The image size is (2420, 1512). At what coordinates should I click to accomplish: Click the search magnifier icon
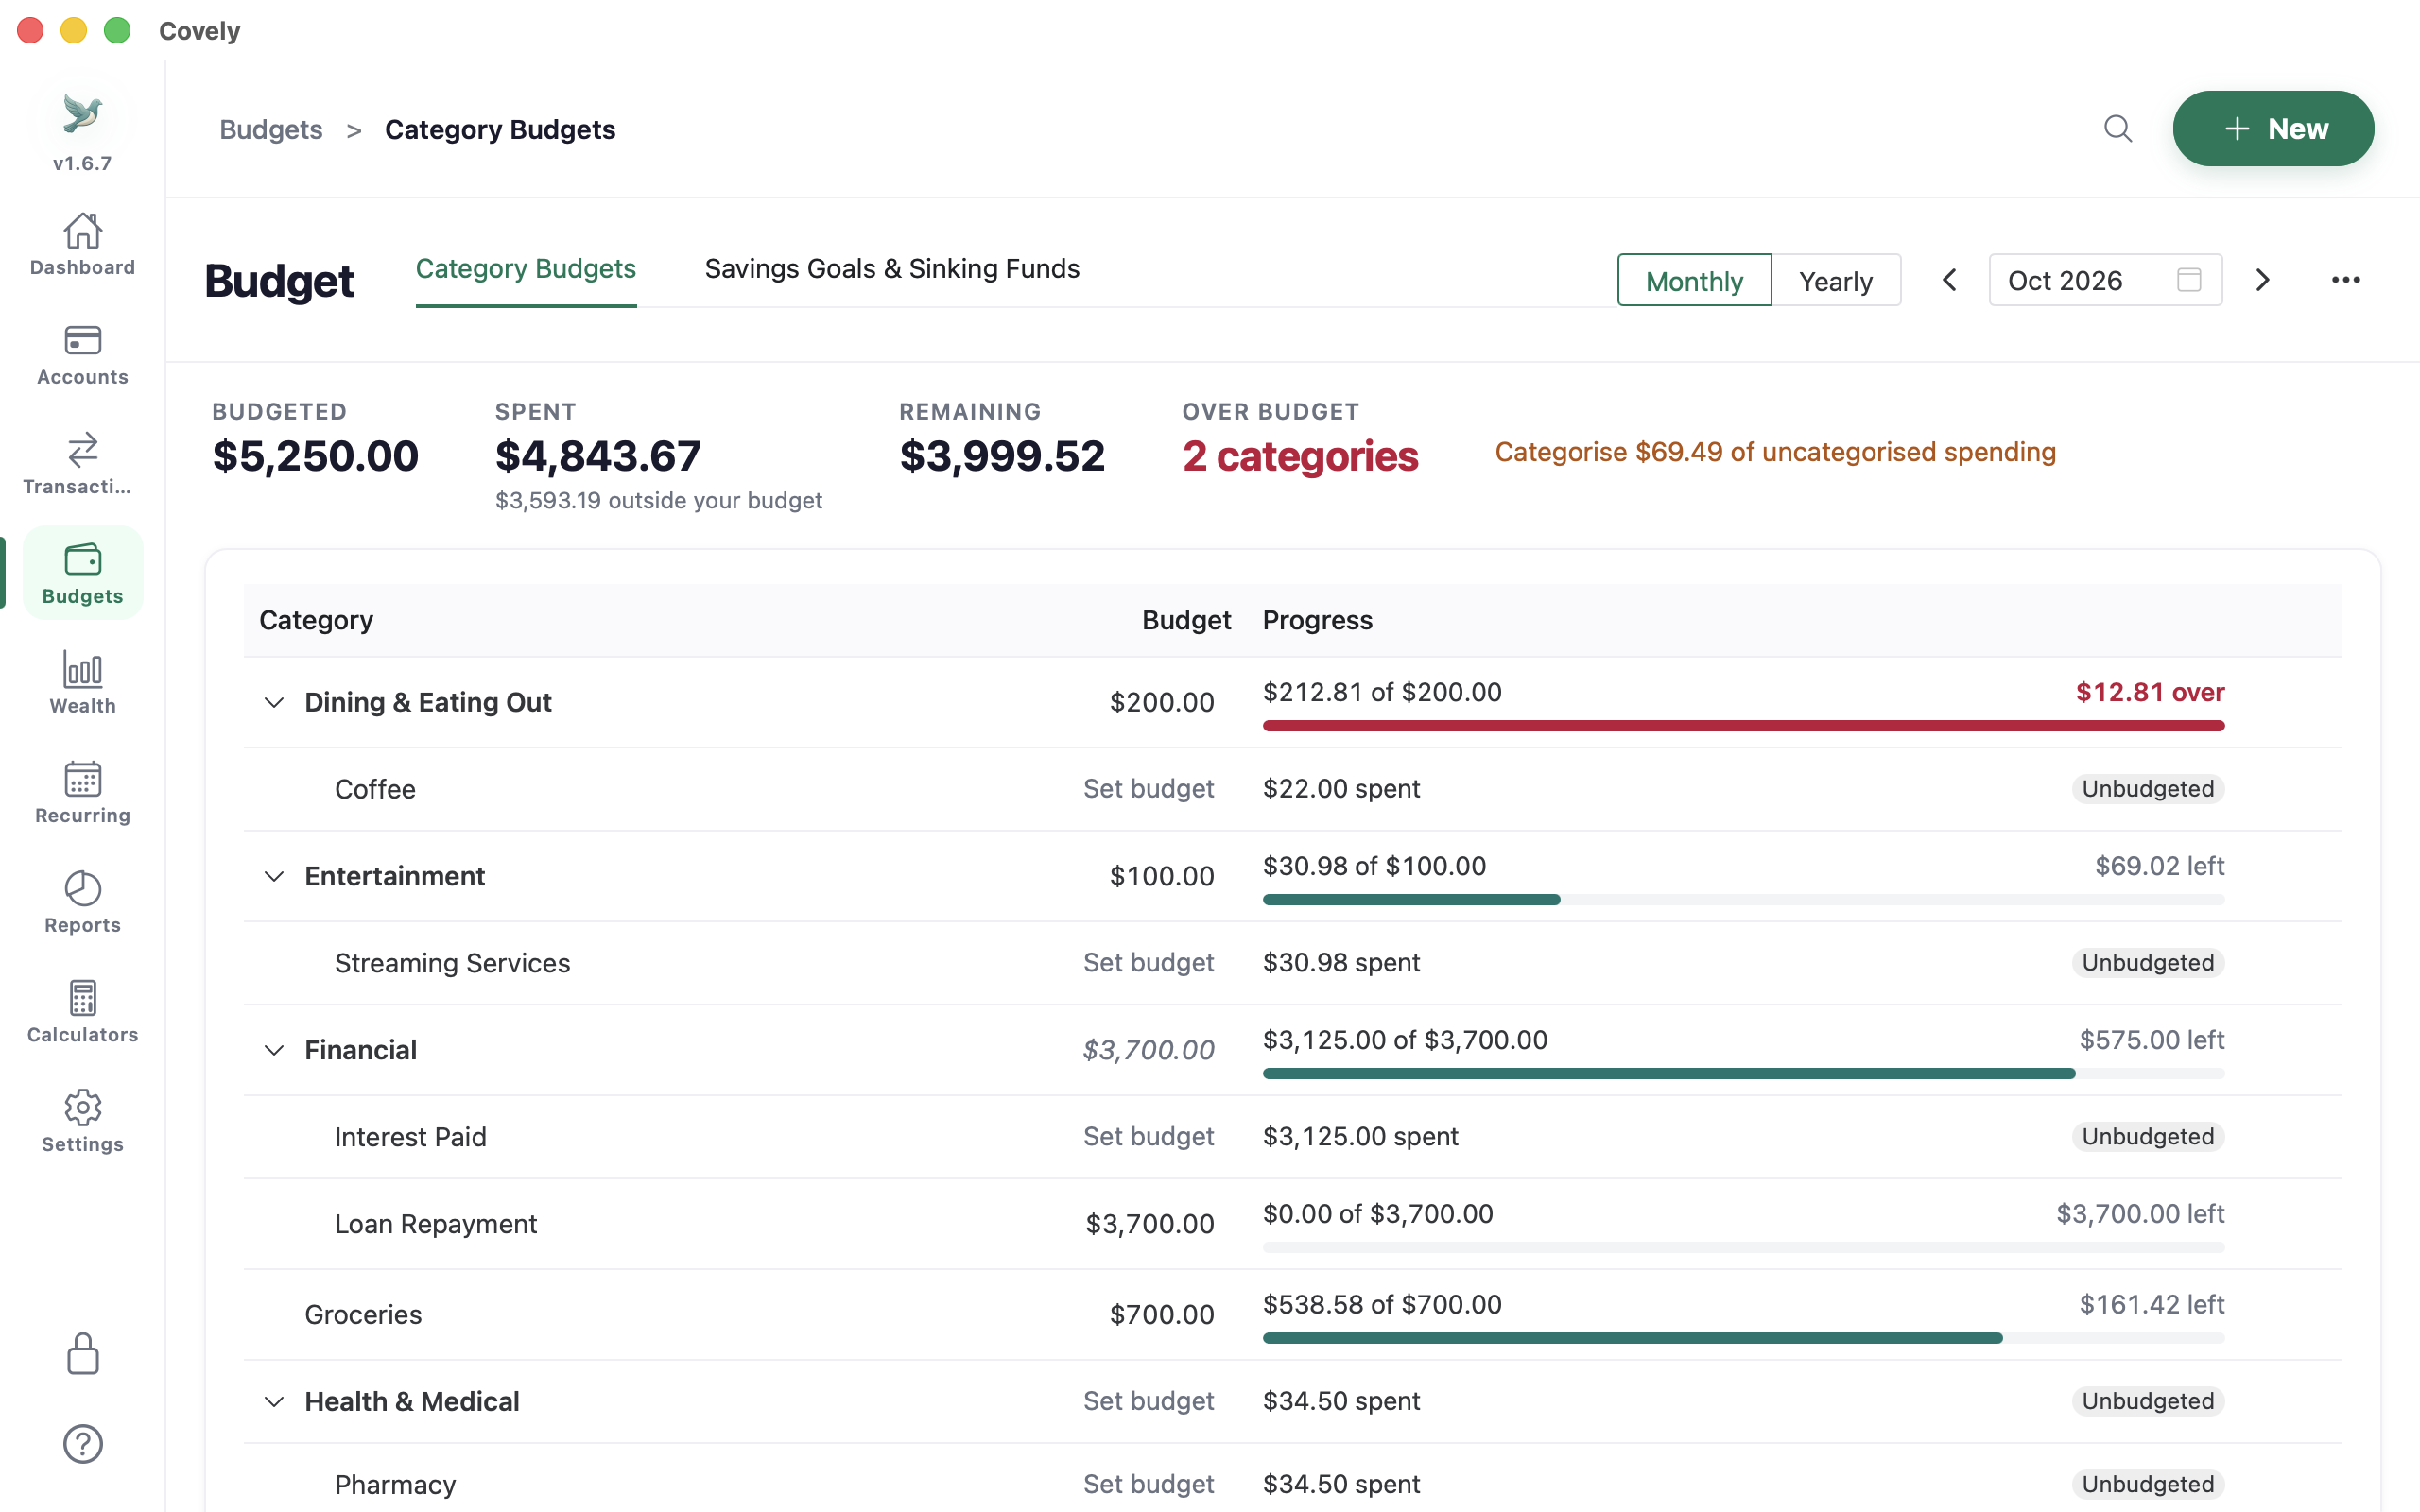pyautogui.click(x=2117, y=129)
